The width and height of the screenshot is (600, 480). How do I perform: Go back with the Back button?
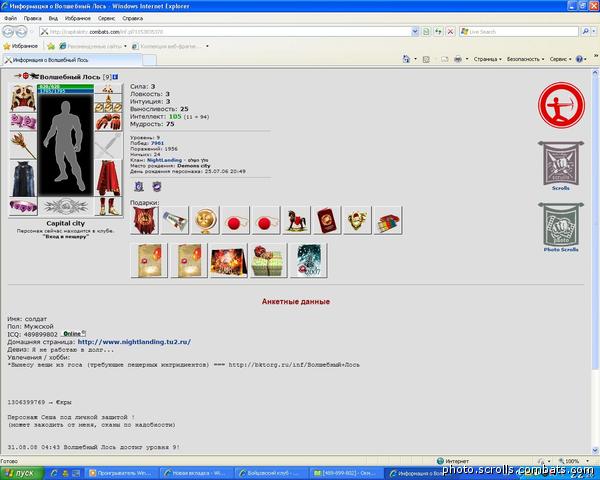8,32
